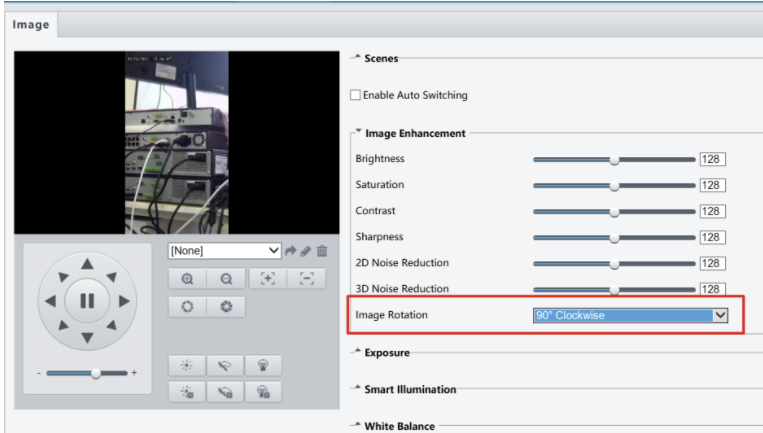Turn on the sun-burst light button
Viewport: 763px width, 433px height.
(x=187, y=365)
